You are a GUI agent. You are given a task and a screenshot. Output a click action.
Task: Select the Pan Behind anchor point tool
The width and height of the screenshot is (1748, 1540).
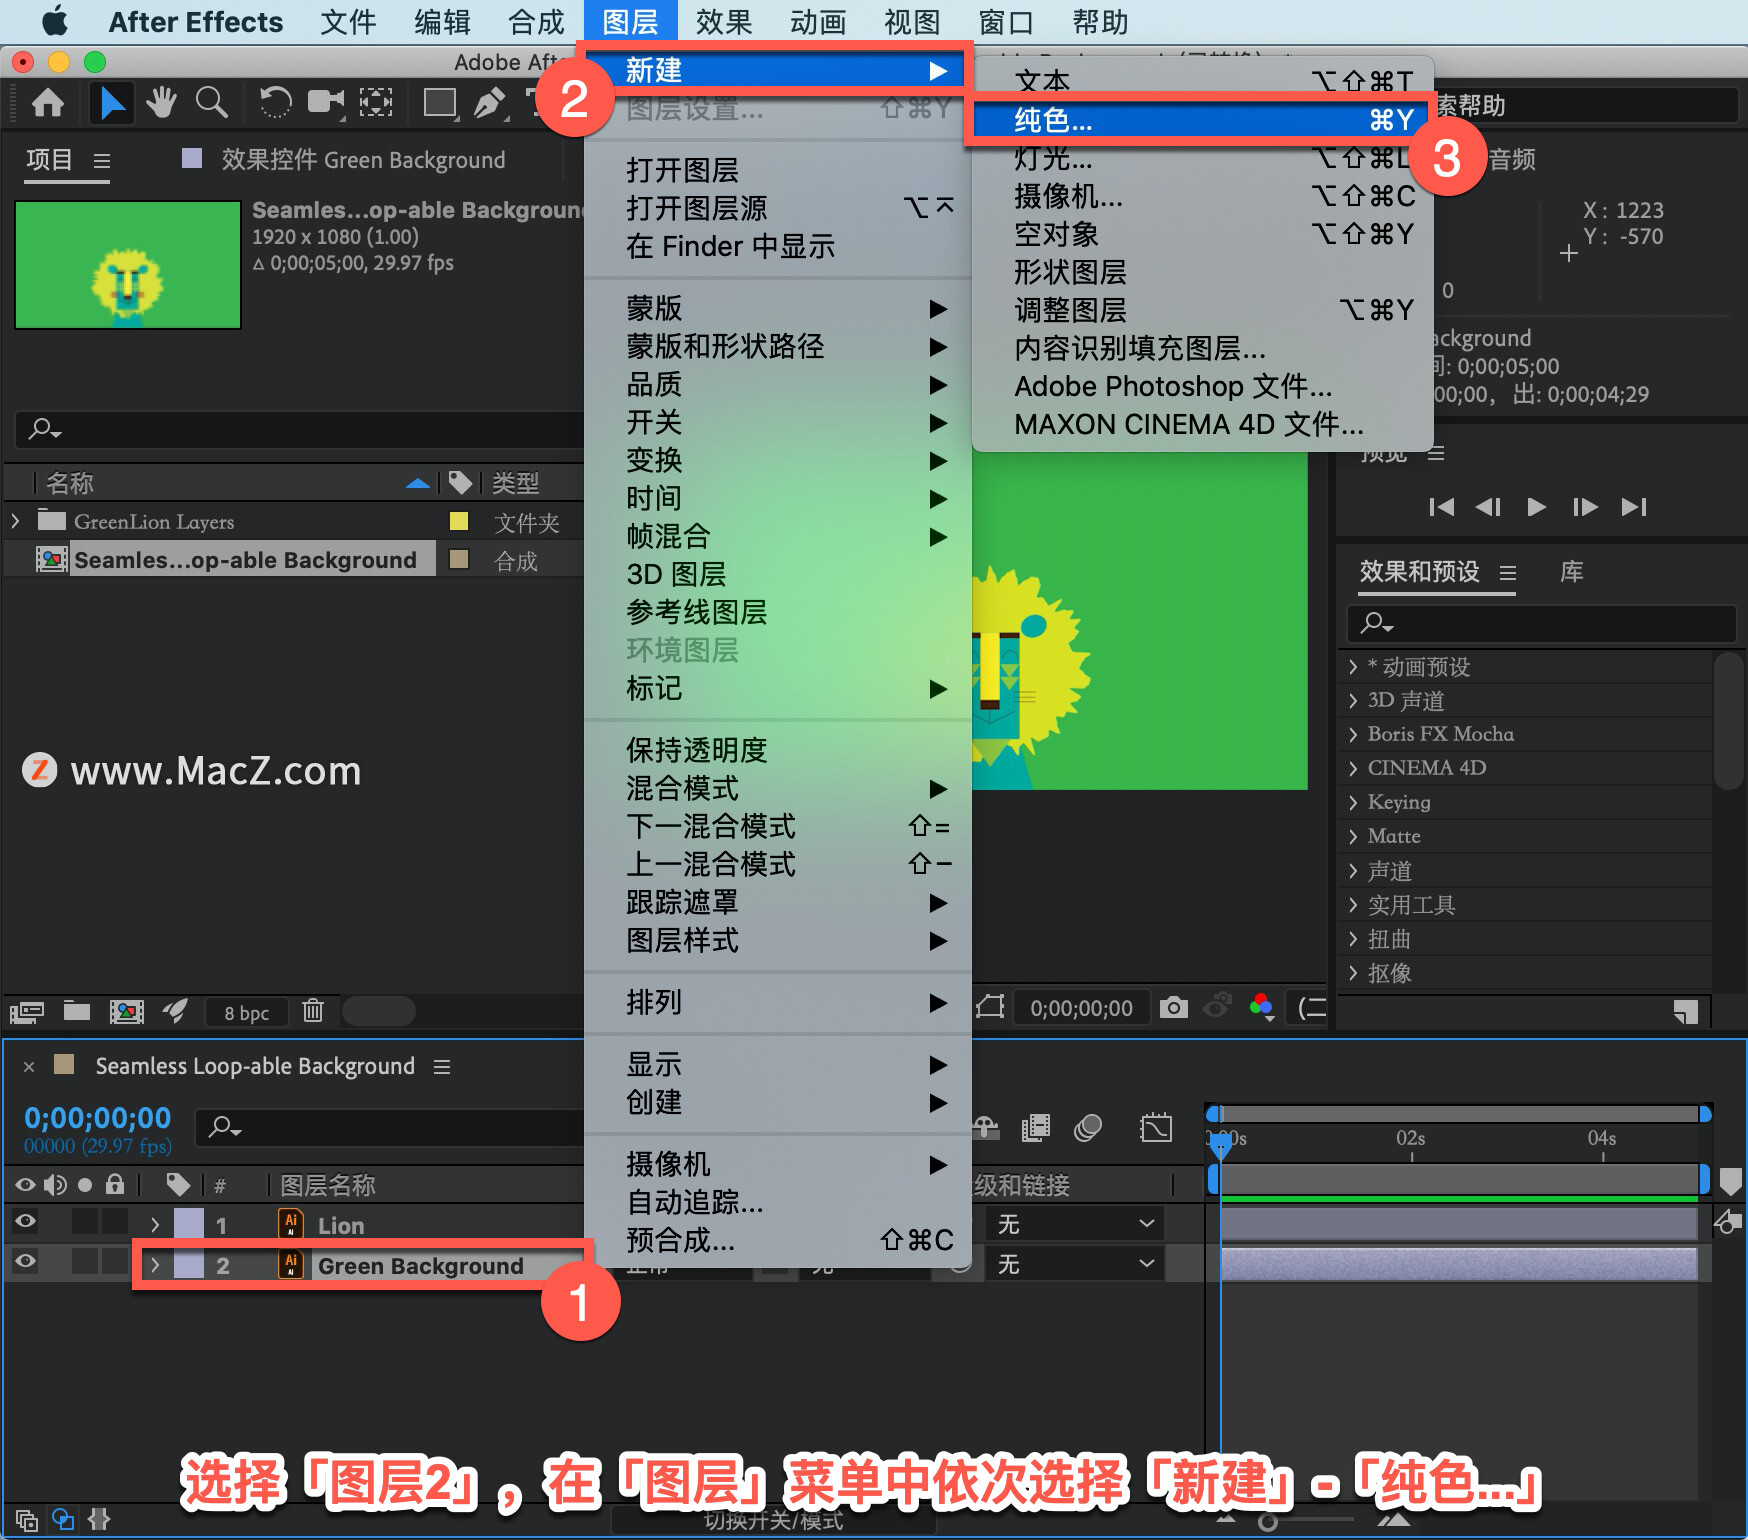pos(376,103)
